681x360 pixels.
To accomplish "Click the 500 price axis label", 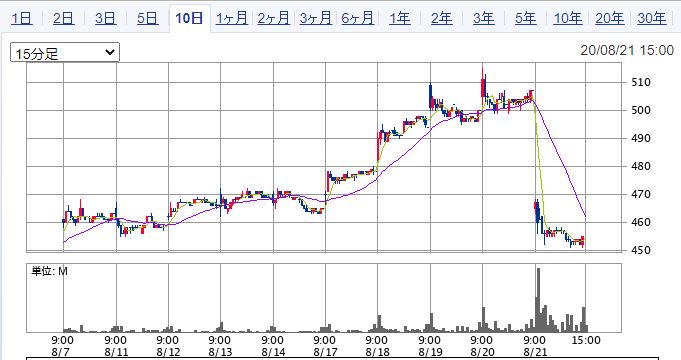I will tap(641, 110).
